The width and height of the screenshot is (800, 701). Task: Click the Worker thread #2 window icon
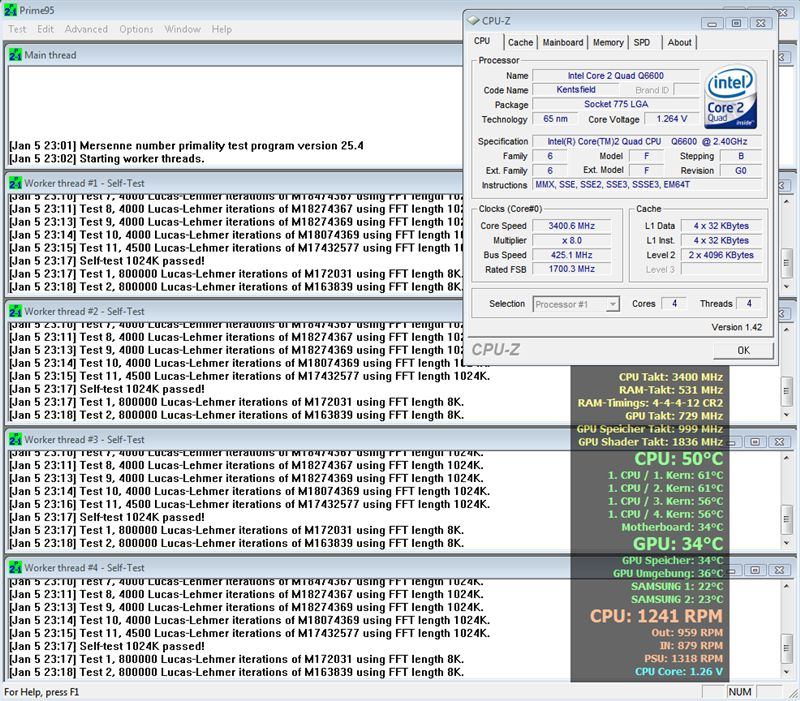click(15, 311)
